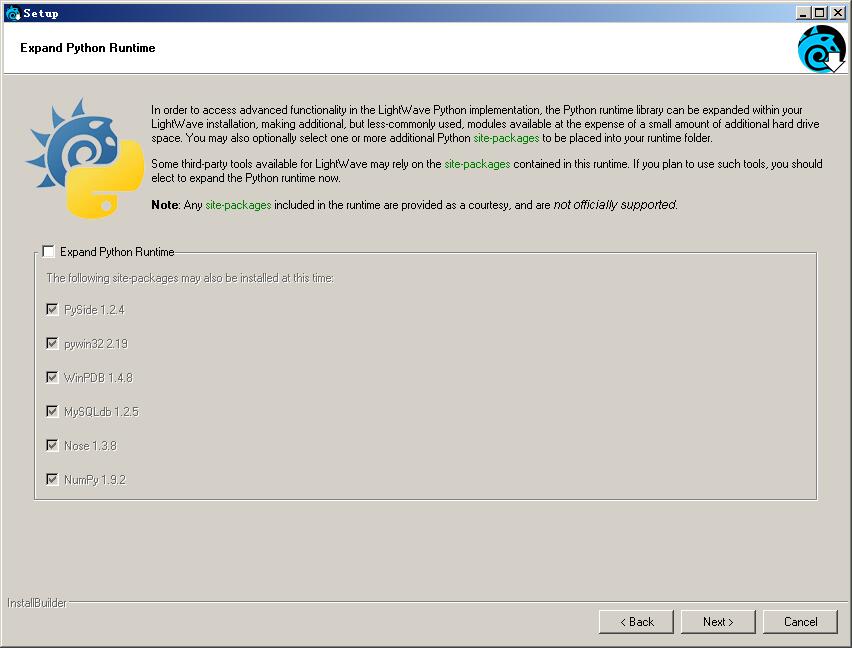Click the 'Setup' title bar text
The height and width of the screenshot is (648, 852).
(x=41, y=13)
